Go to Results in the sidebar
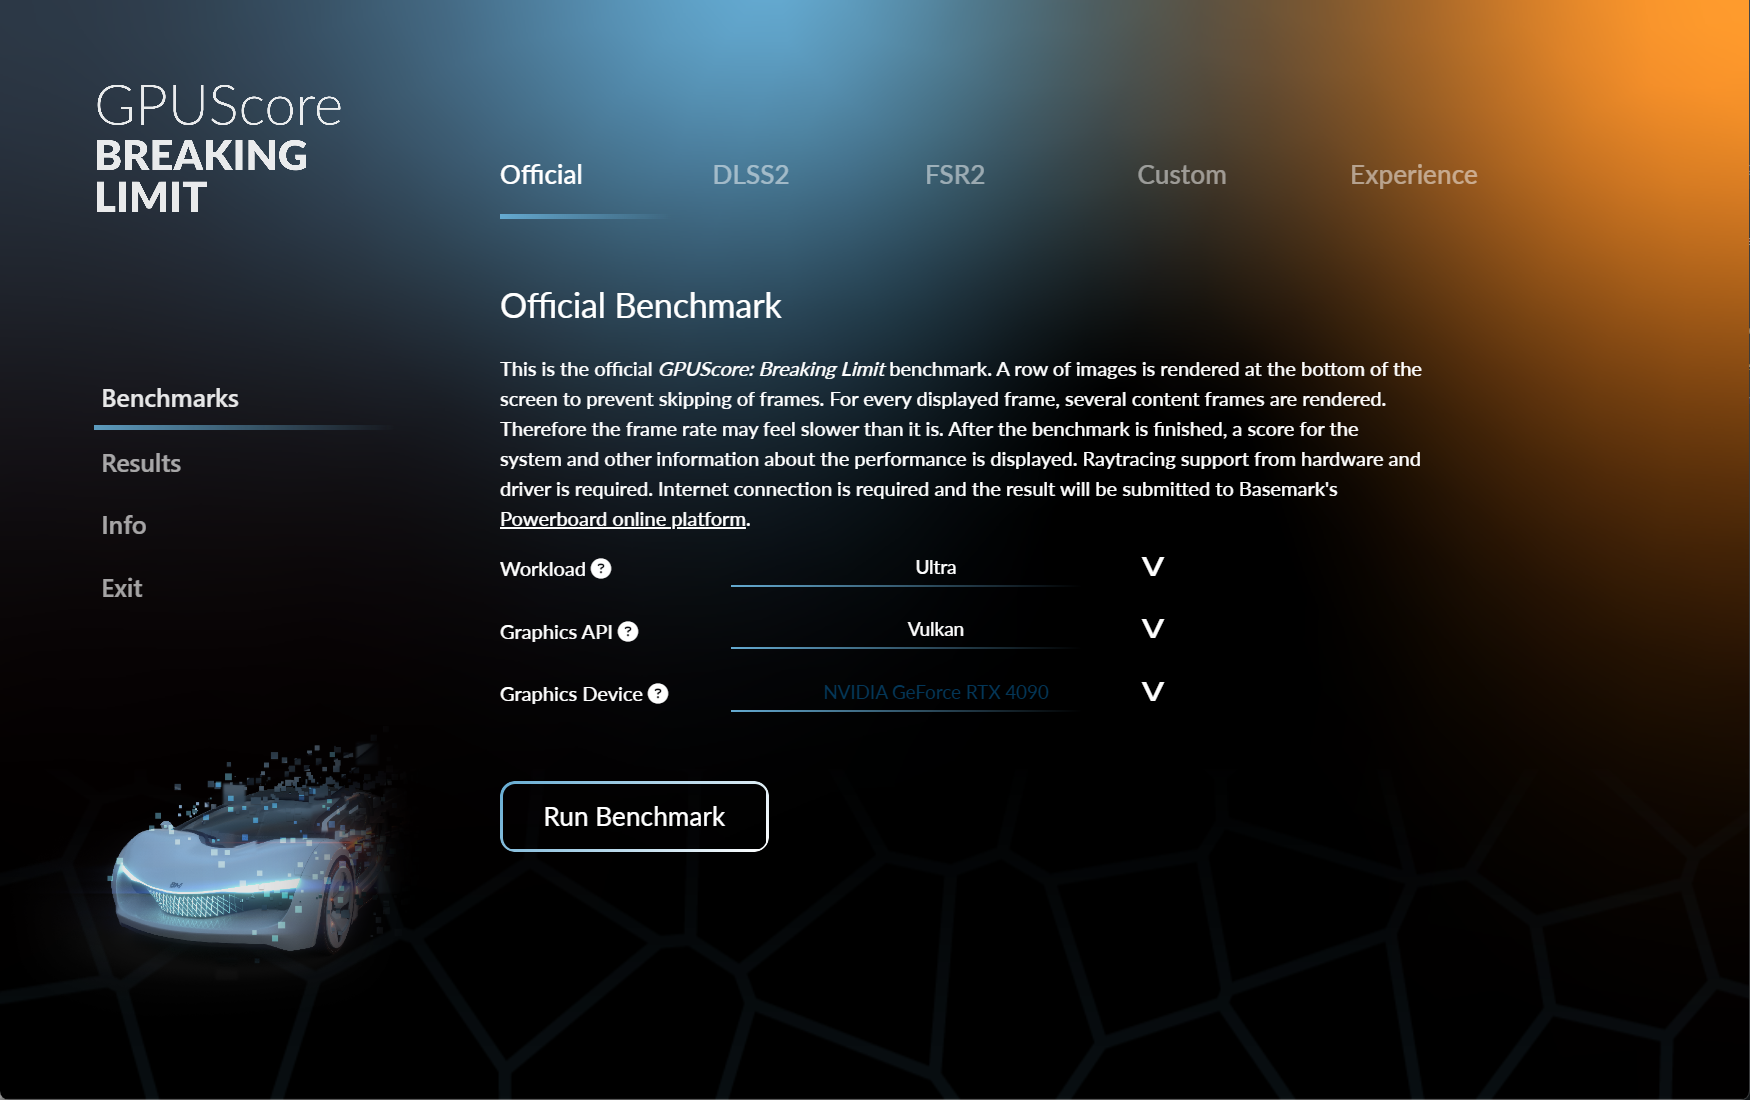Viewport: 1750px width, 1100px height. [x=141, y=463]
